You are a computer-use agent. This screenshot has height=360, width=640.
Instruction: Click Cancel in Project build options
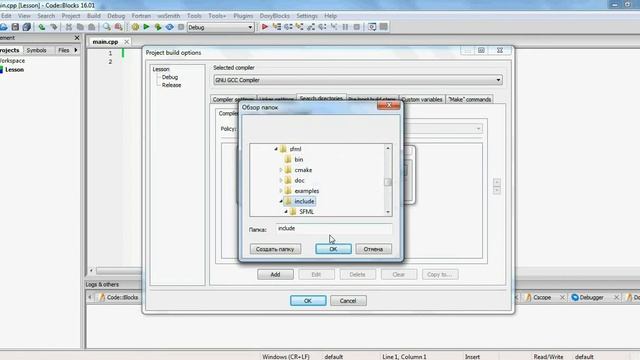point(348,301)
